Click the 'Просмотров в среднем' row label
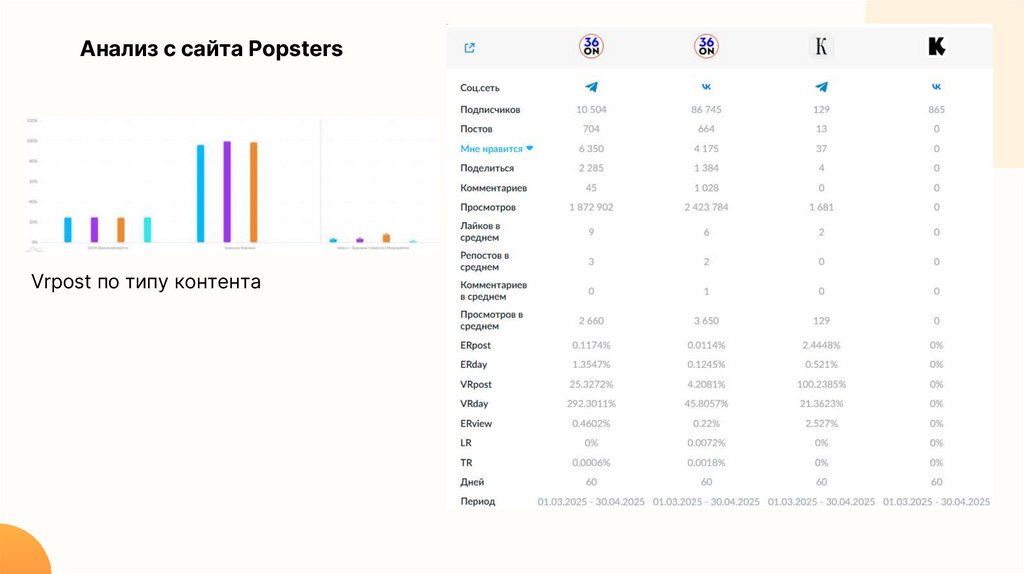Image resolution: width=1024 pixels, height=574 pixels. [491, 320]
